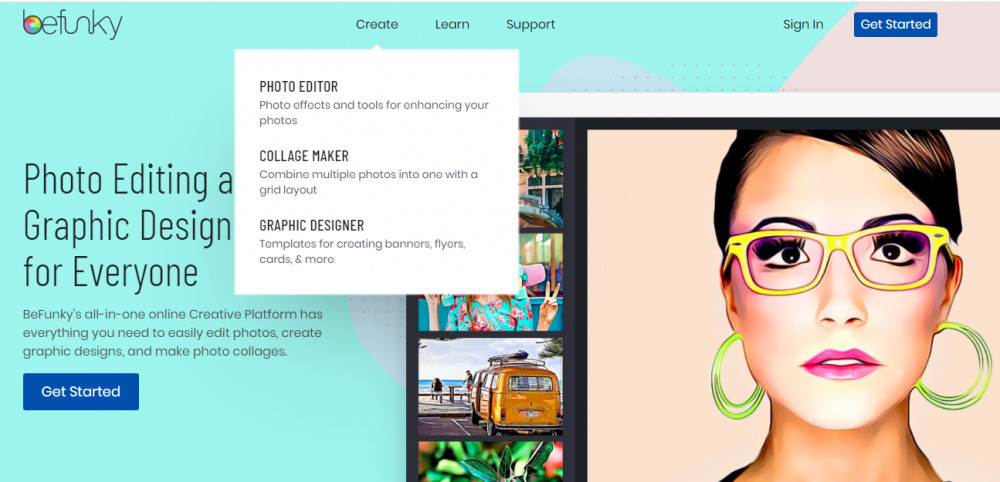Click the Sign In link

point(803,24)
